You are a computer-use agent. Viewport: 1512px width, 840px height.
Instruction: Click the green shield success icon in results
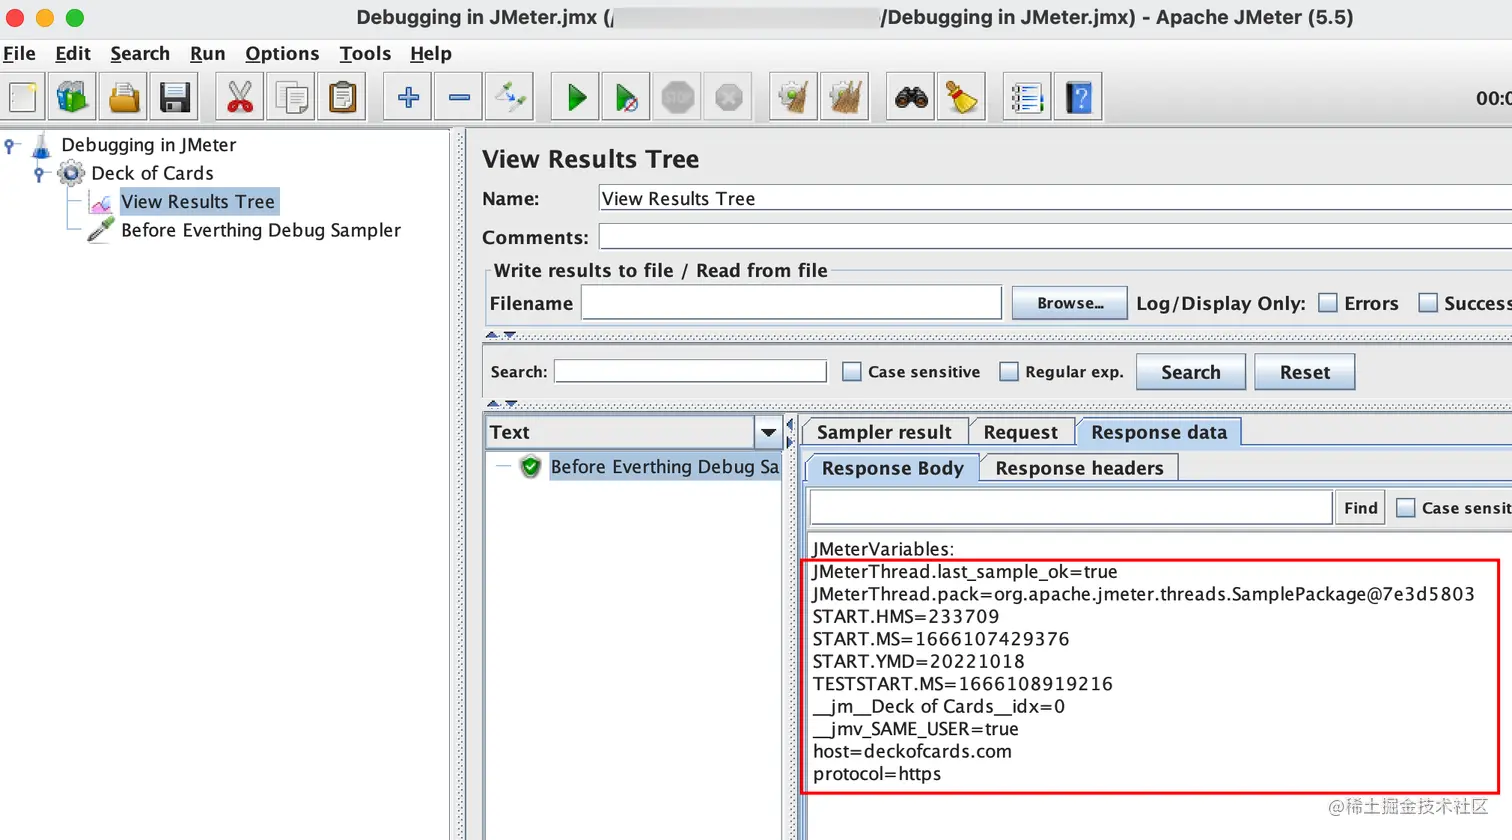coord(530,466)
